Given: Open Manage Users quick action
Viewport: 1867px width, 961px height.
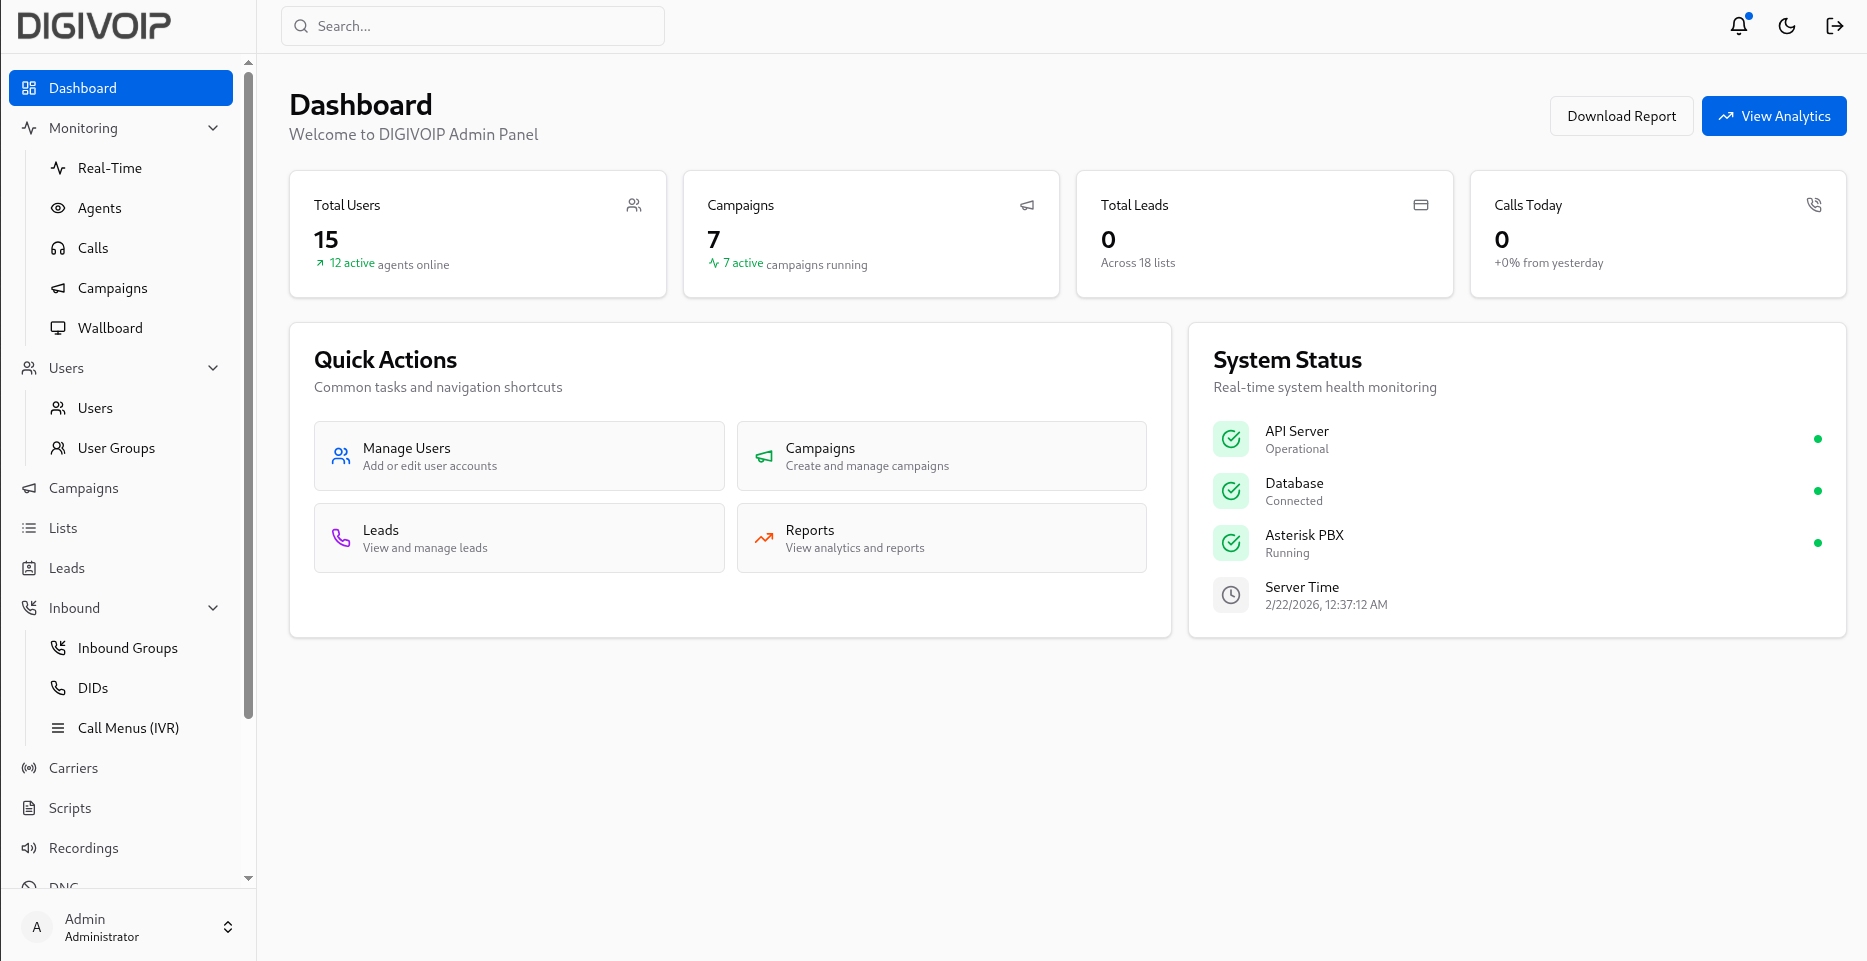Looking at the screenshot, I should pyautogui.click(x=519, y=456).
